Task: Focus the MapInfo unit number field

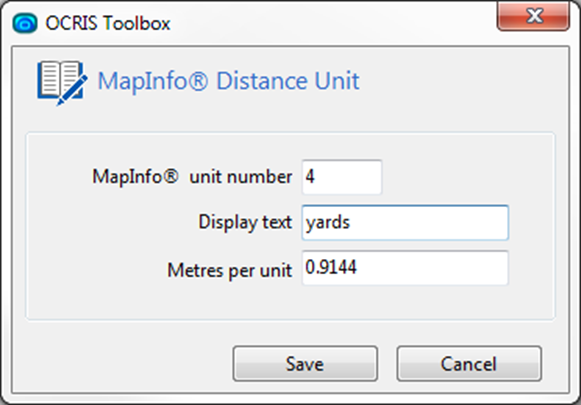Action: click(342, 177)
